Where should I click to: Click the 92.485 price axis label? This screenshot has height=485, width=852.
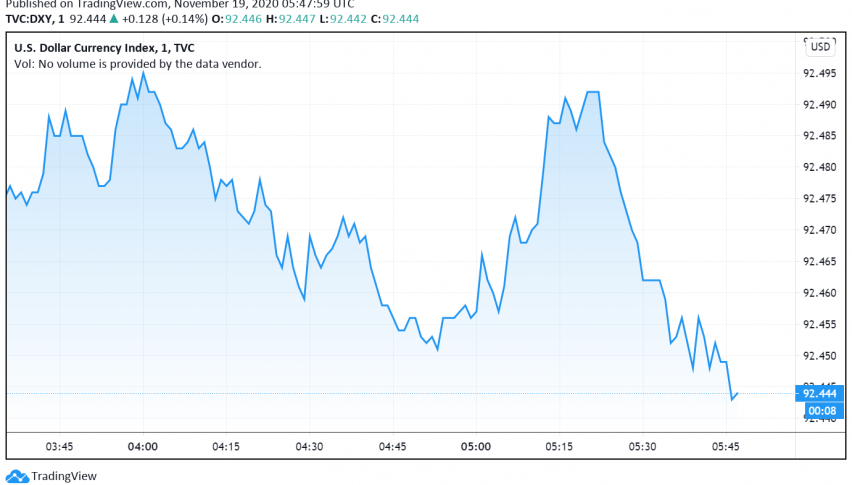(x=819, y=136)
